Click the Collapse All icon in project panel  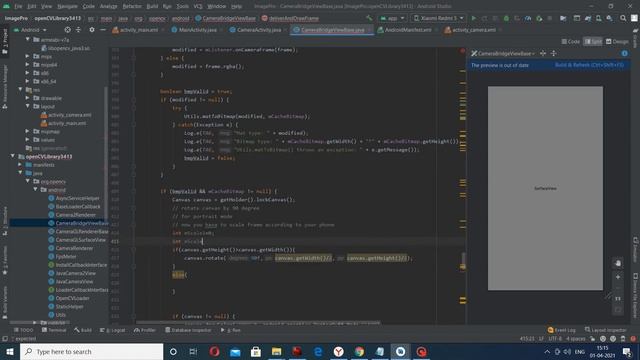[78, 30]
